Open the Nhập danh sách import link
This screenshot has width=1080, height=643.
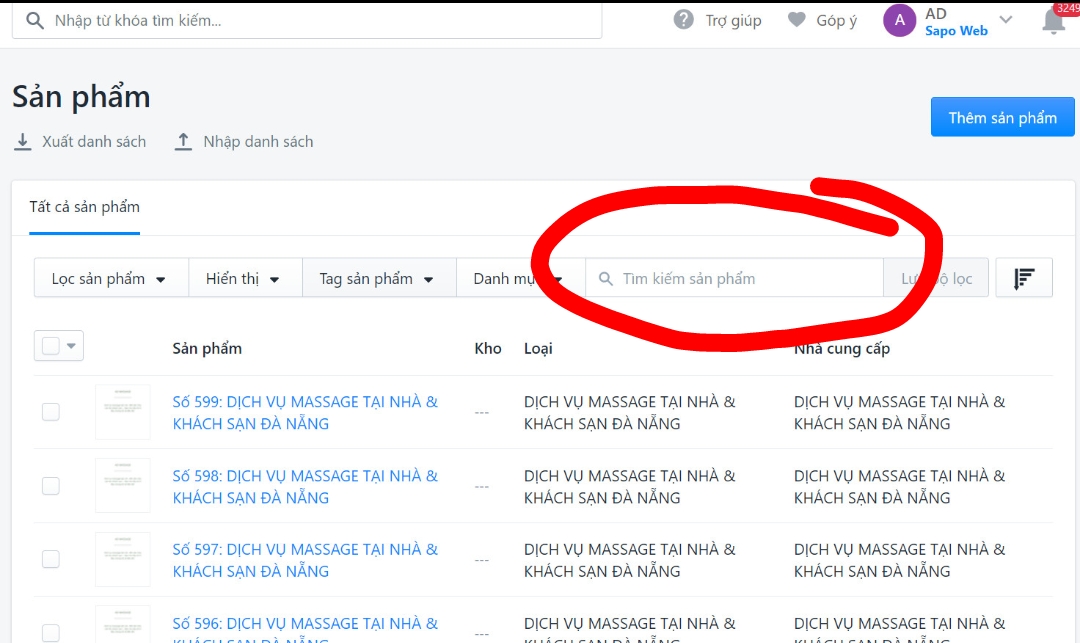(258, 142)
